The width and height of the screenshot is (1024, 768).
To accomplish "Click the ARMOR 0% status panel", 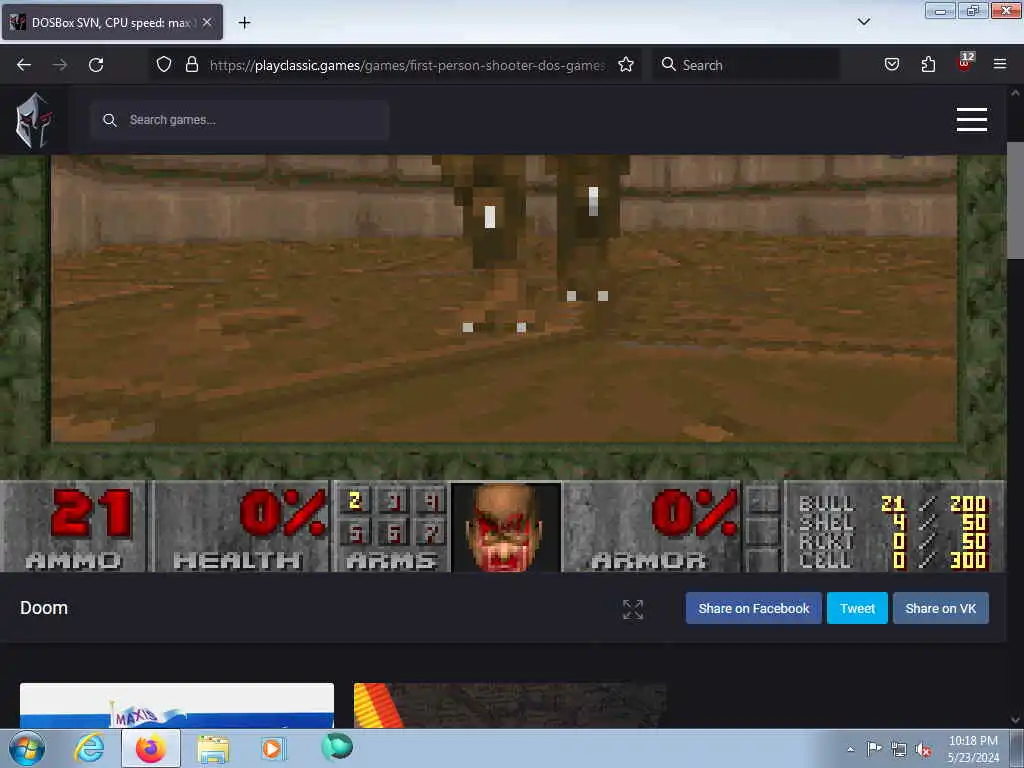I will coord(650,526).
